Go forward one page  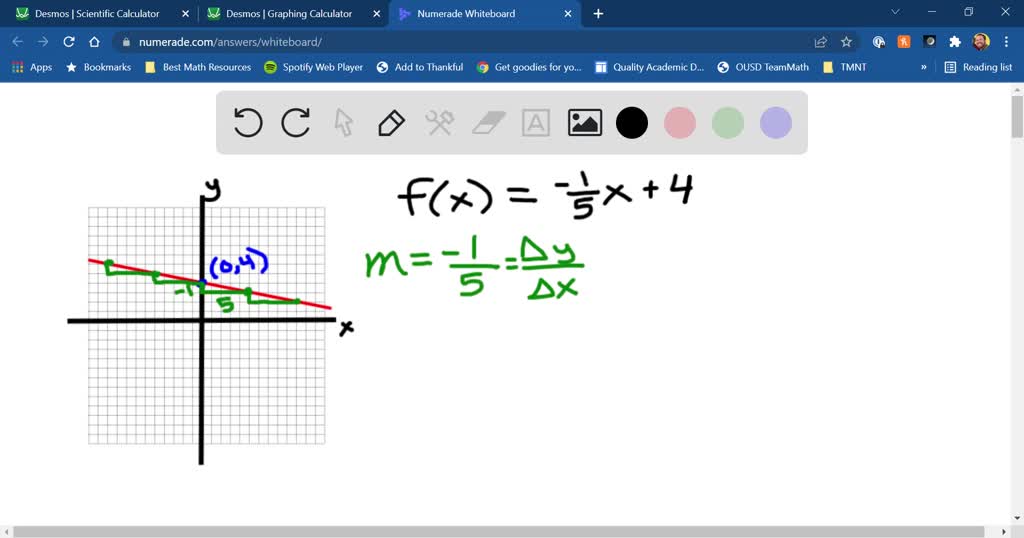coord(43,42)
